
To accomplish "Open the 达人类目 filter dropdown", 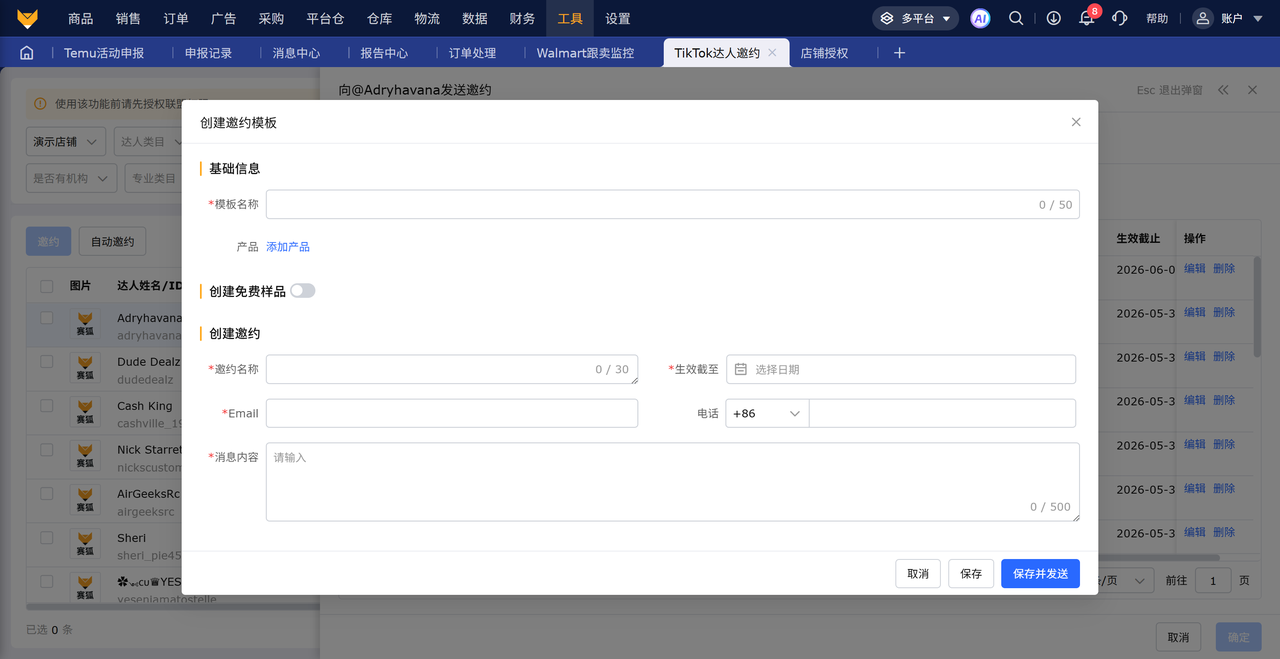I will pyautogui.click(x=150, y=142).
